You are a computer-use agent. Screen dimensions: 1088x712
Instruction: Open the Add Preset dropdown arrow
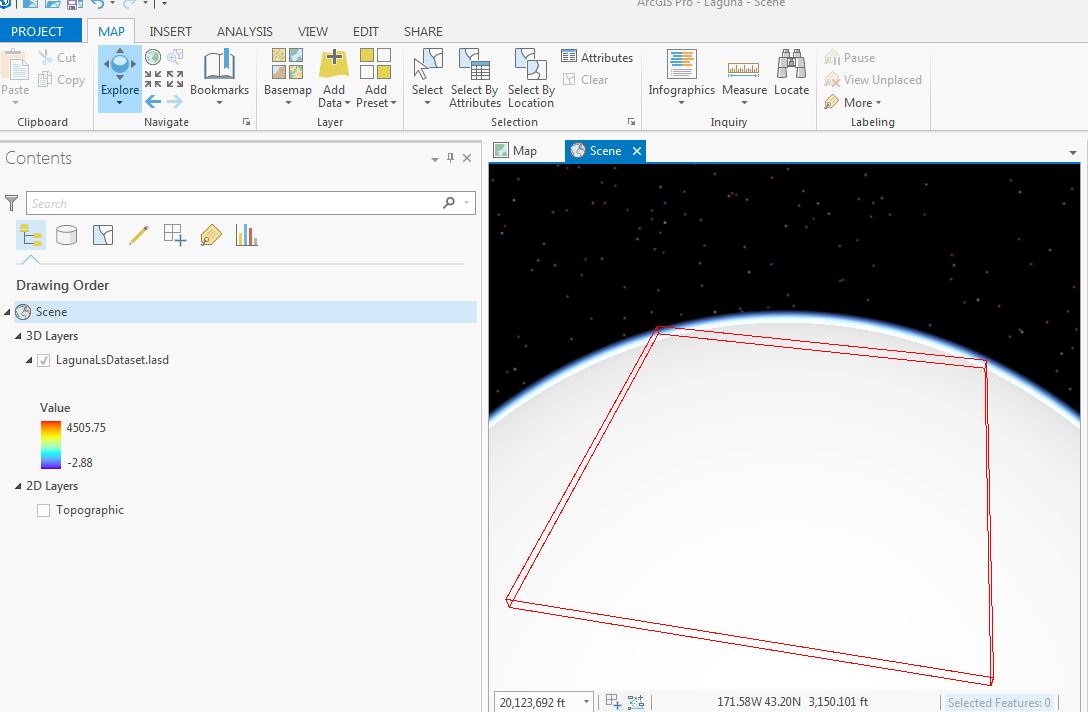(x=393, y=103)
